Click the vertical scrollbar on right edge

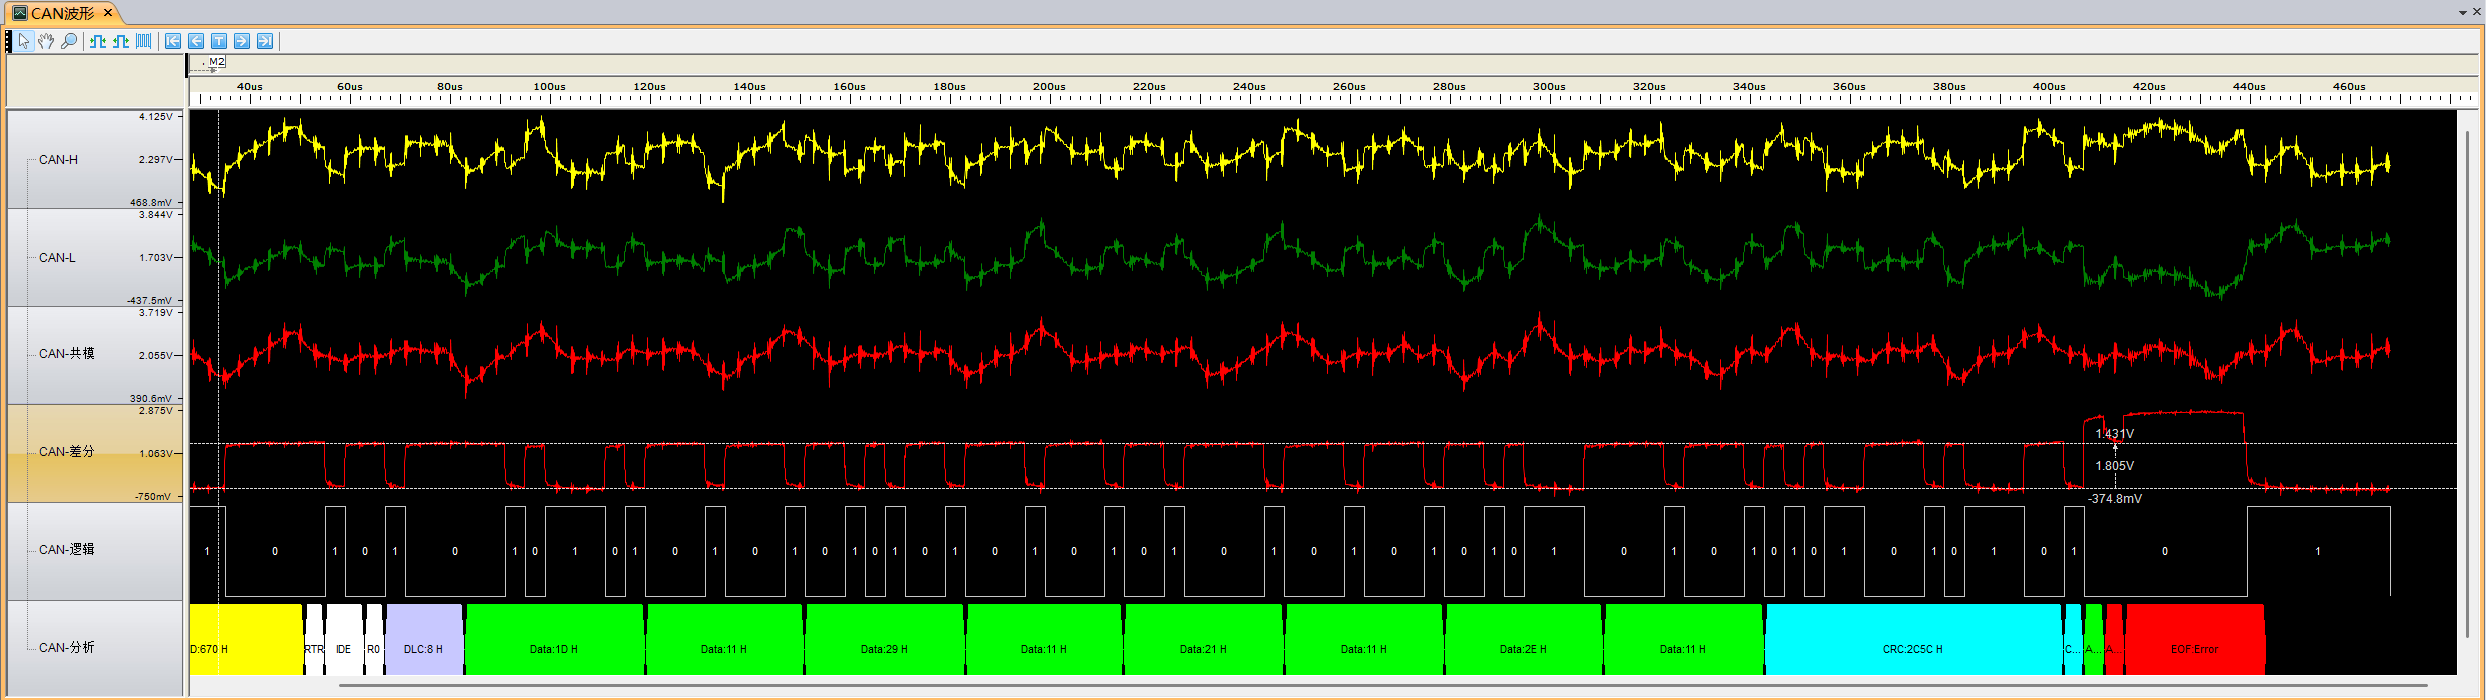click(x=2467, y=385)
